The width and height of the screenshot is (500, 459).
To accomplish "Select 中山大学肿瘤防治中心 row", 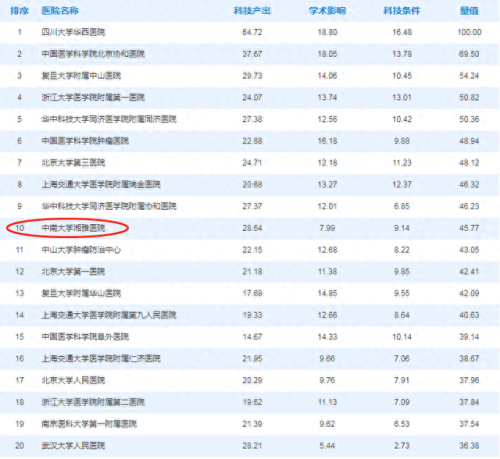I will point(250,250).
